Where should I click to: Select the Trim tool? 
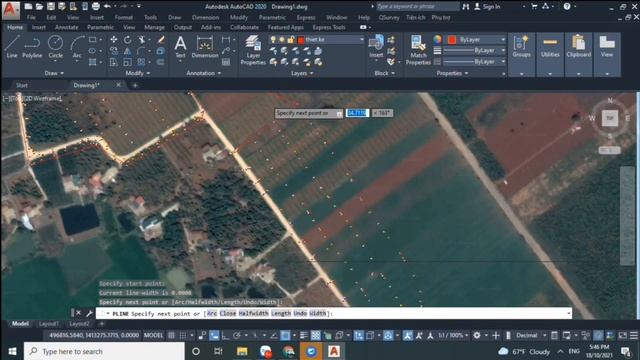click(141, 39)
